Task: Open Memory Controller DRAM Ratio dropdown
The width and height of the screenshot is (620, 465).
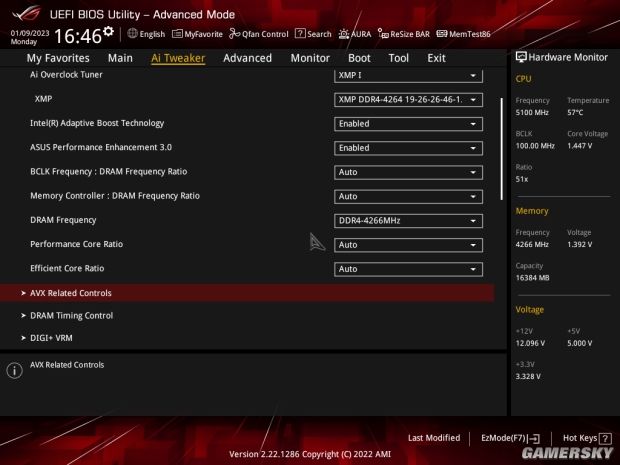Action: (x=408, y=197)
